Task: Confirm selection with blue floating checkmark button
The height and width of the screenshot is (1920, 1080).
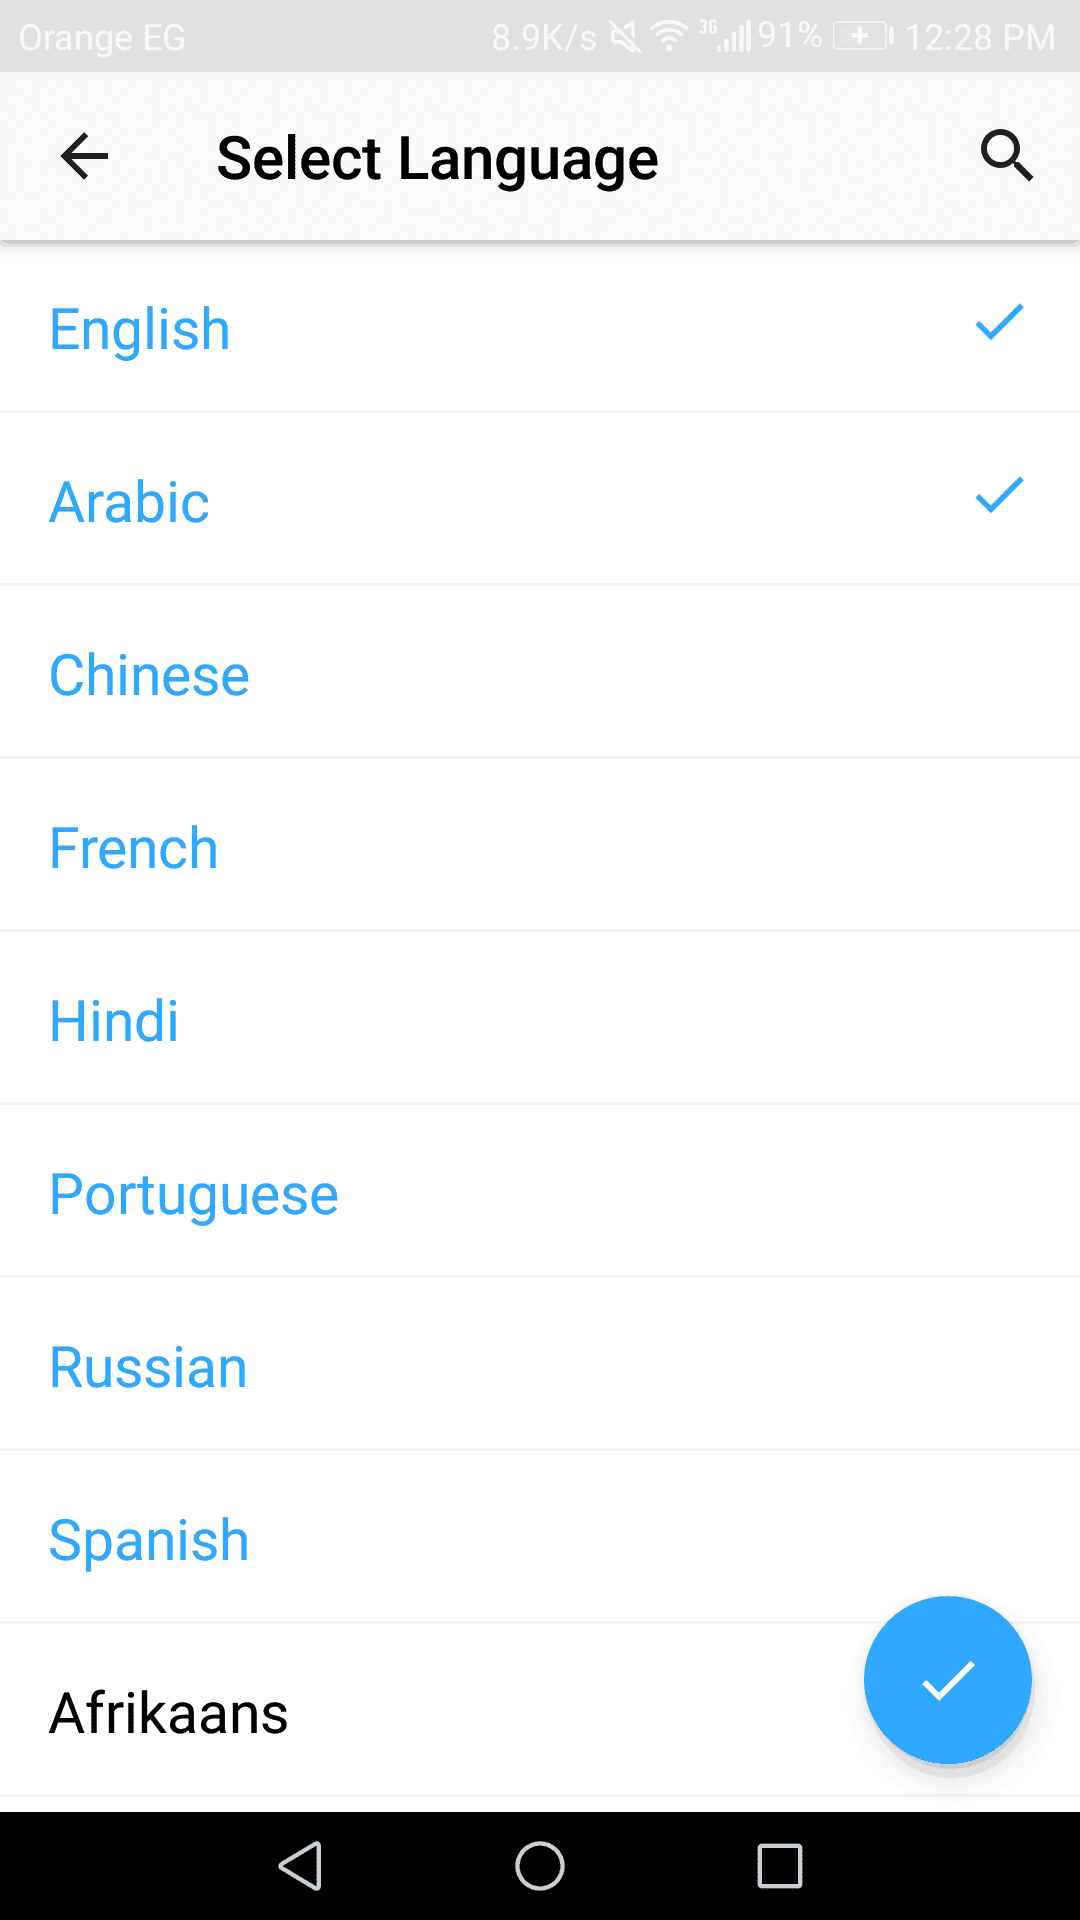Action: pyautogui.click(x=947, y=1680)
